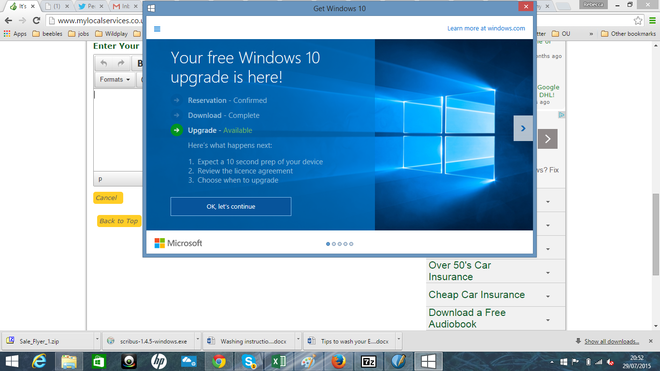Viewport: 660px width, 371px height.
Task: Bookmark this page with the star icon
Action: [638, 20]
